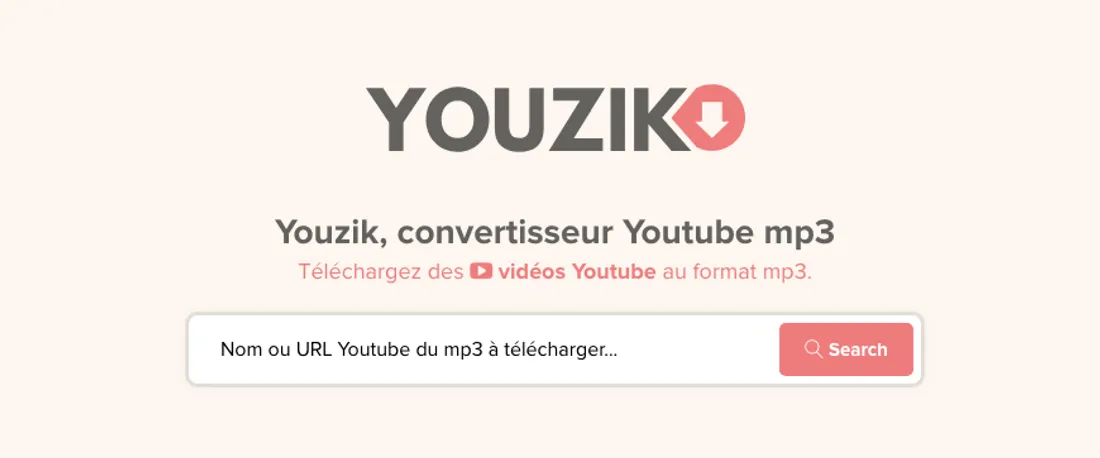Click "au format mp3." subtitle text

[x=737, y=272]
